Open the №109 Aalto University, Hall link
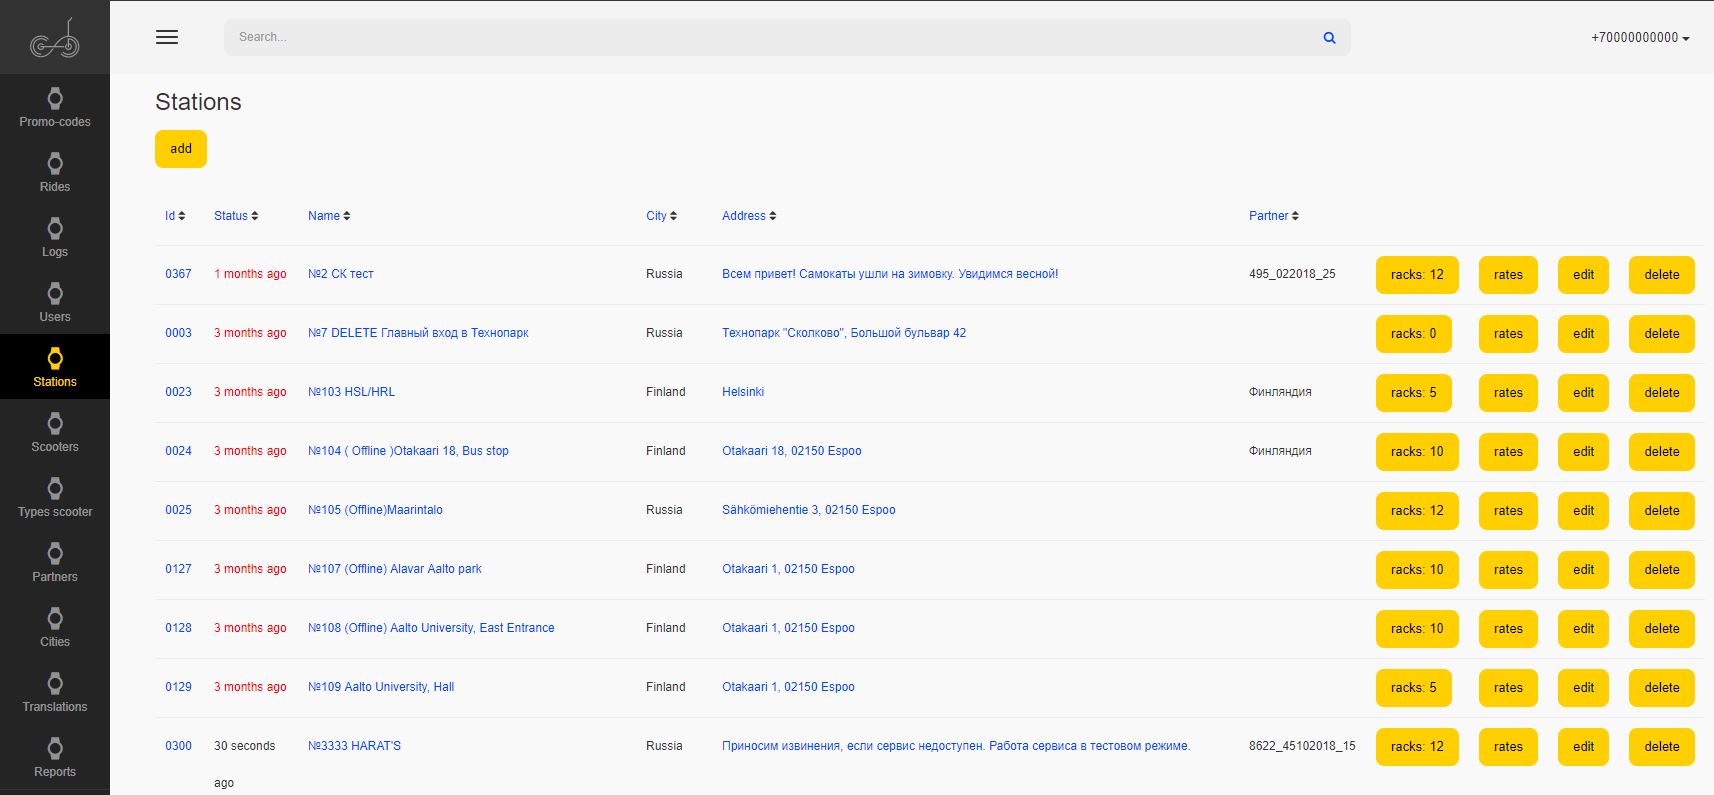Image resolution: width=1714 pixels, height=795 pixels. click(x=381, y=687)
